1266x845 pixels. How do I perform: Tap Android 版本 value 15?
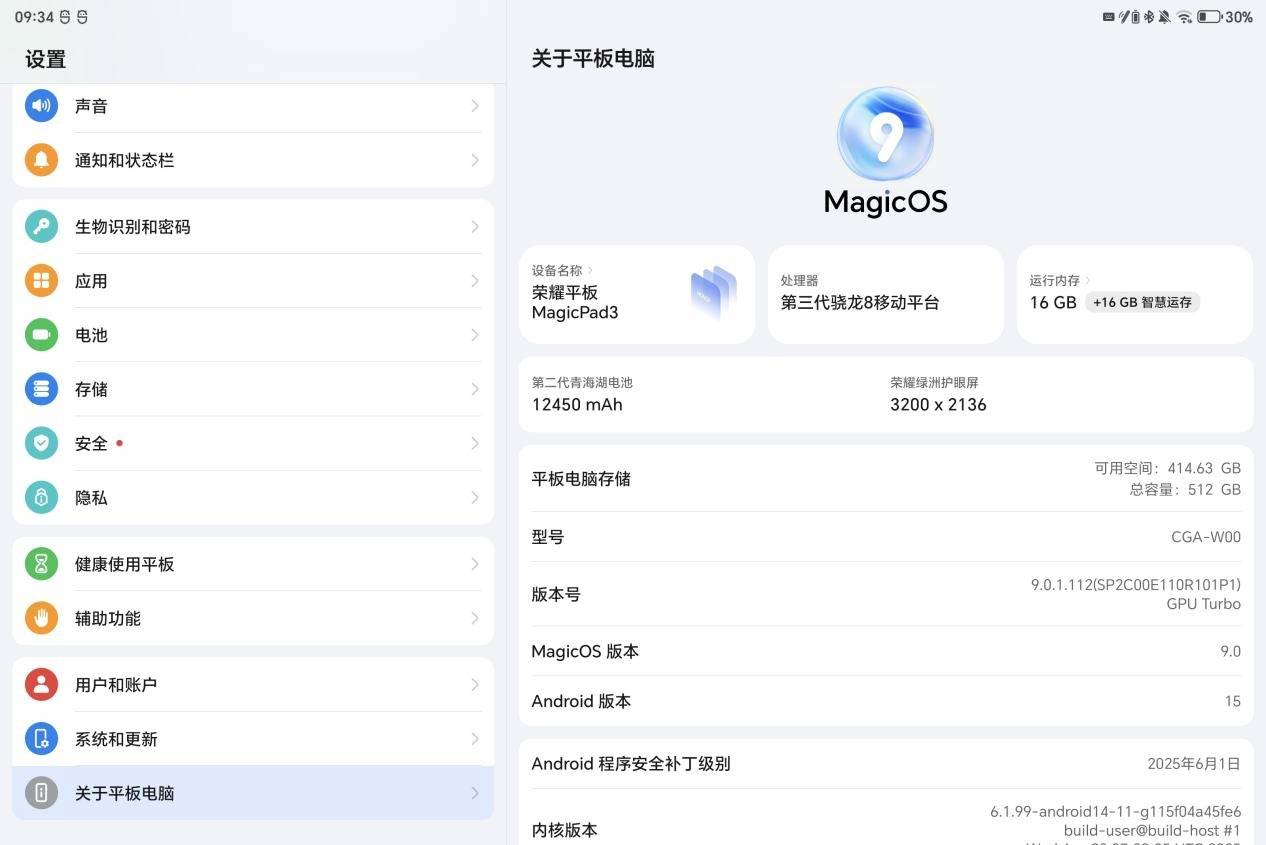[1232, 701]
